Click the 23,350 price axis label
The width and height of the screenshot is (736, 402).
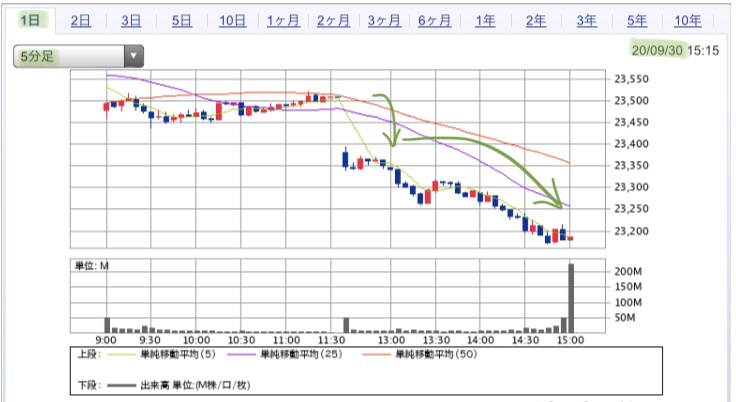631,166
